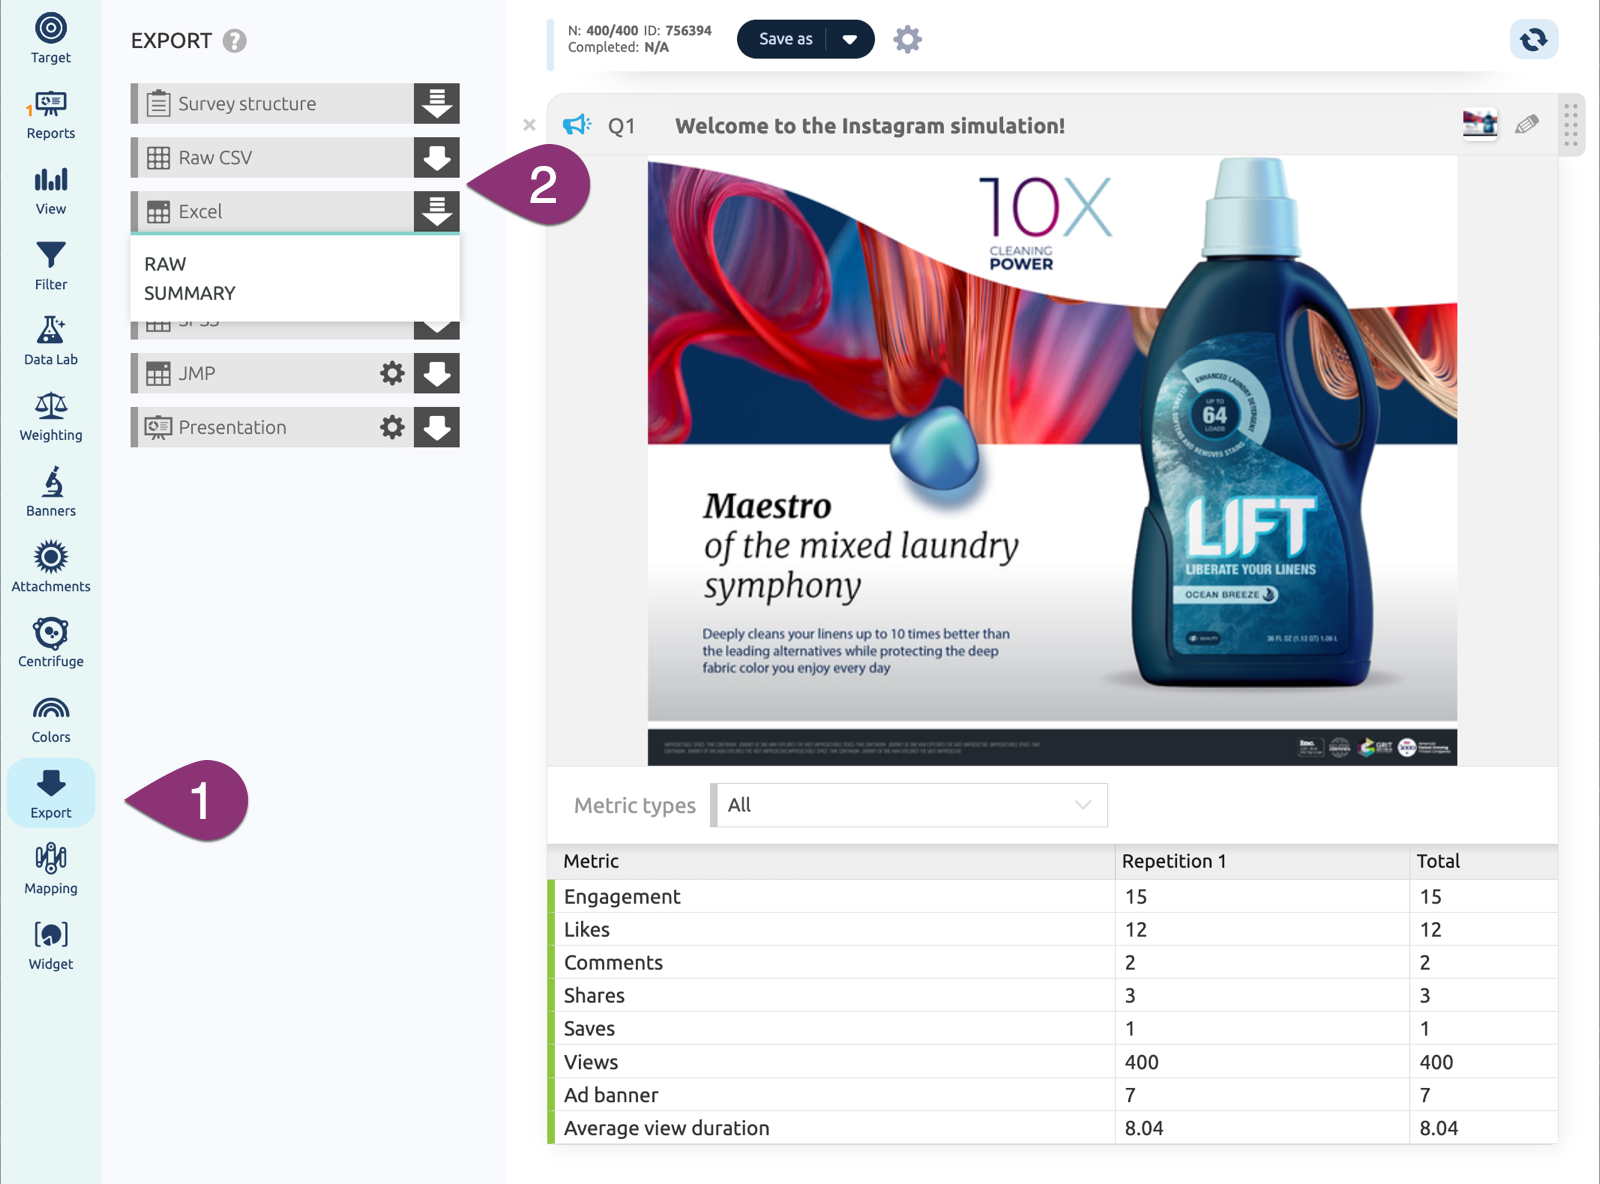This screenshot has width=1600, height=1184.
Task: Expand the Survey structure download options
Action: 437,104
